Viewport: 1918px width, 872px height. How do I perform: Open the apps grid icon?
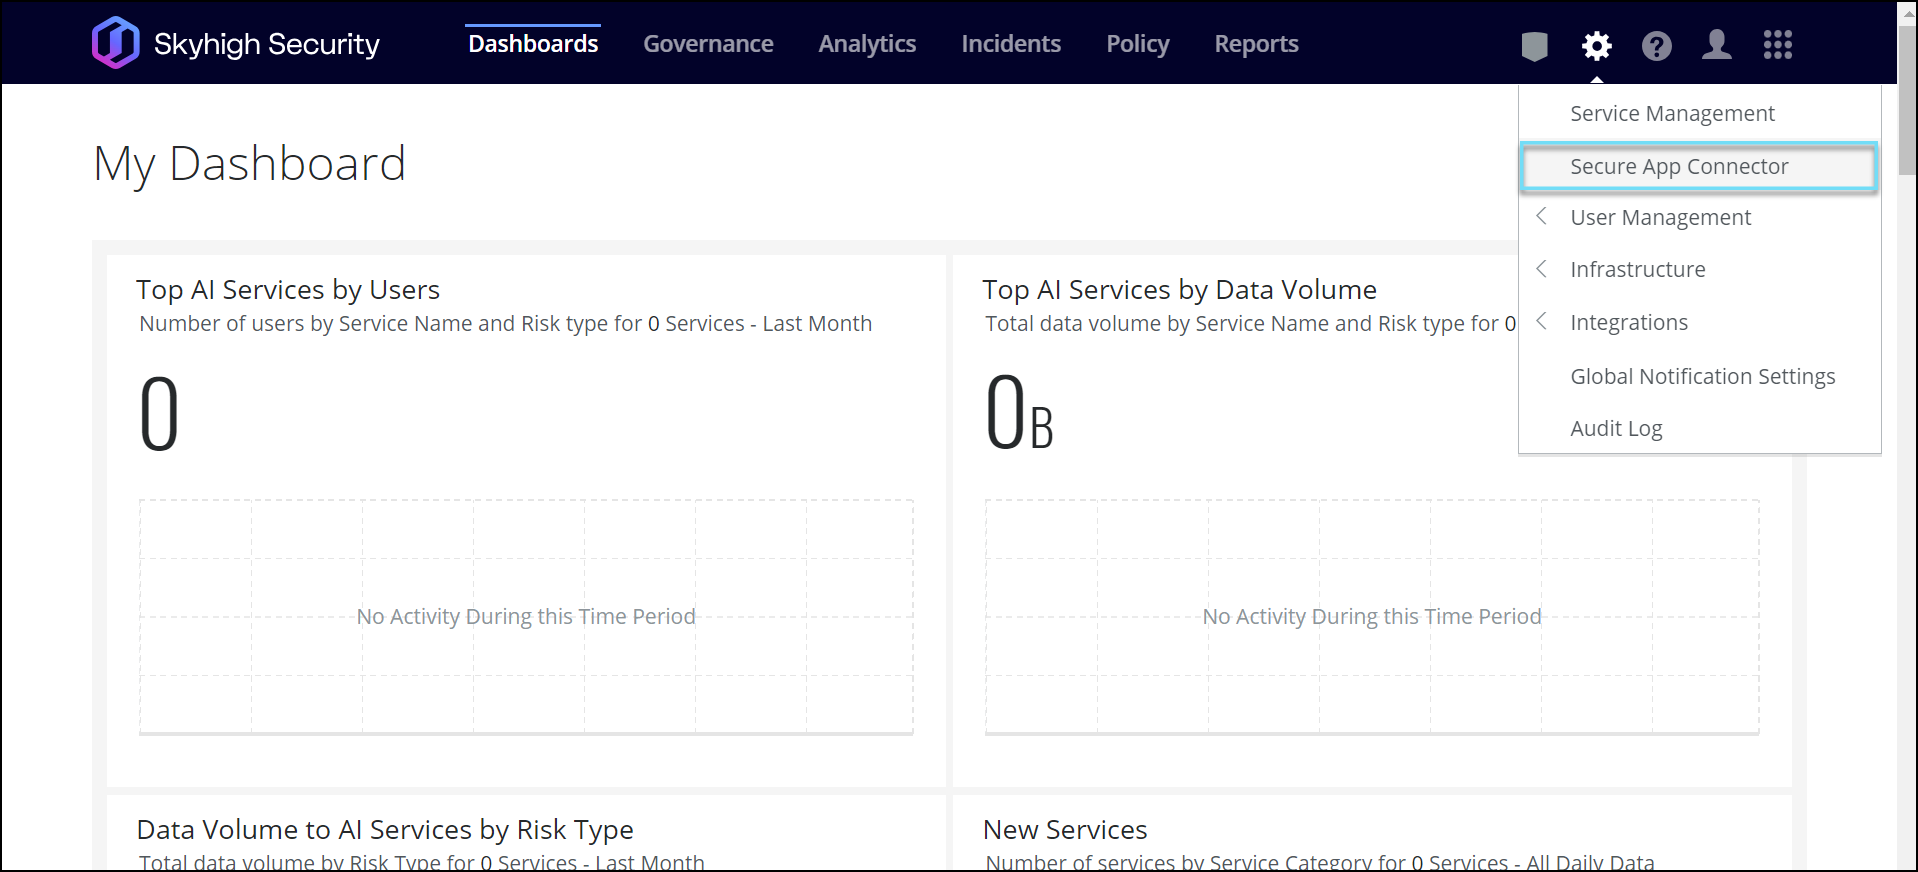click(1777, 45)
